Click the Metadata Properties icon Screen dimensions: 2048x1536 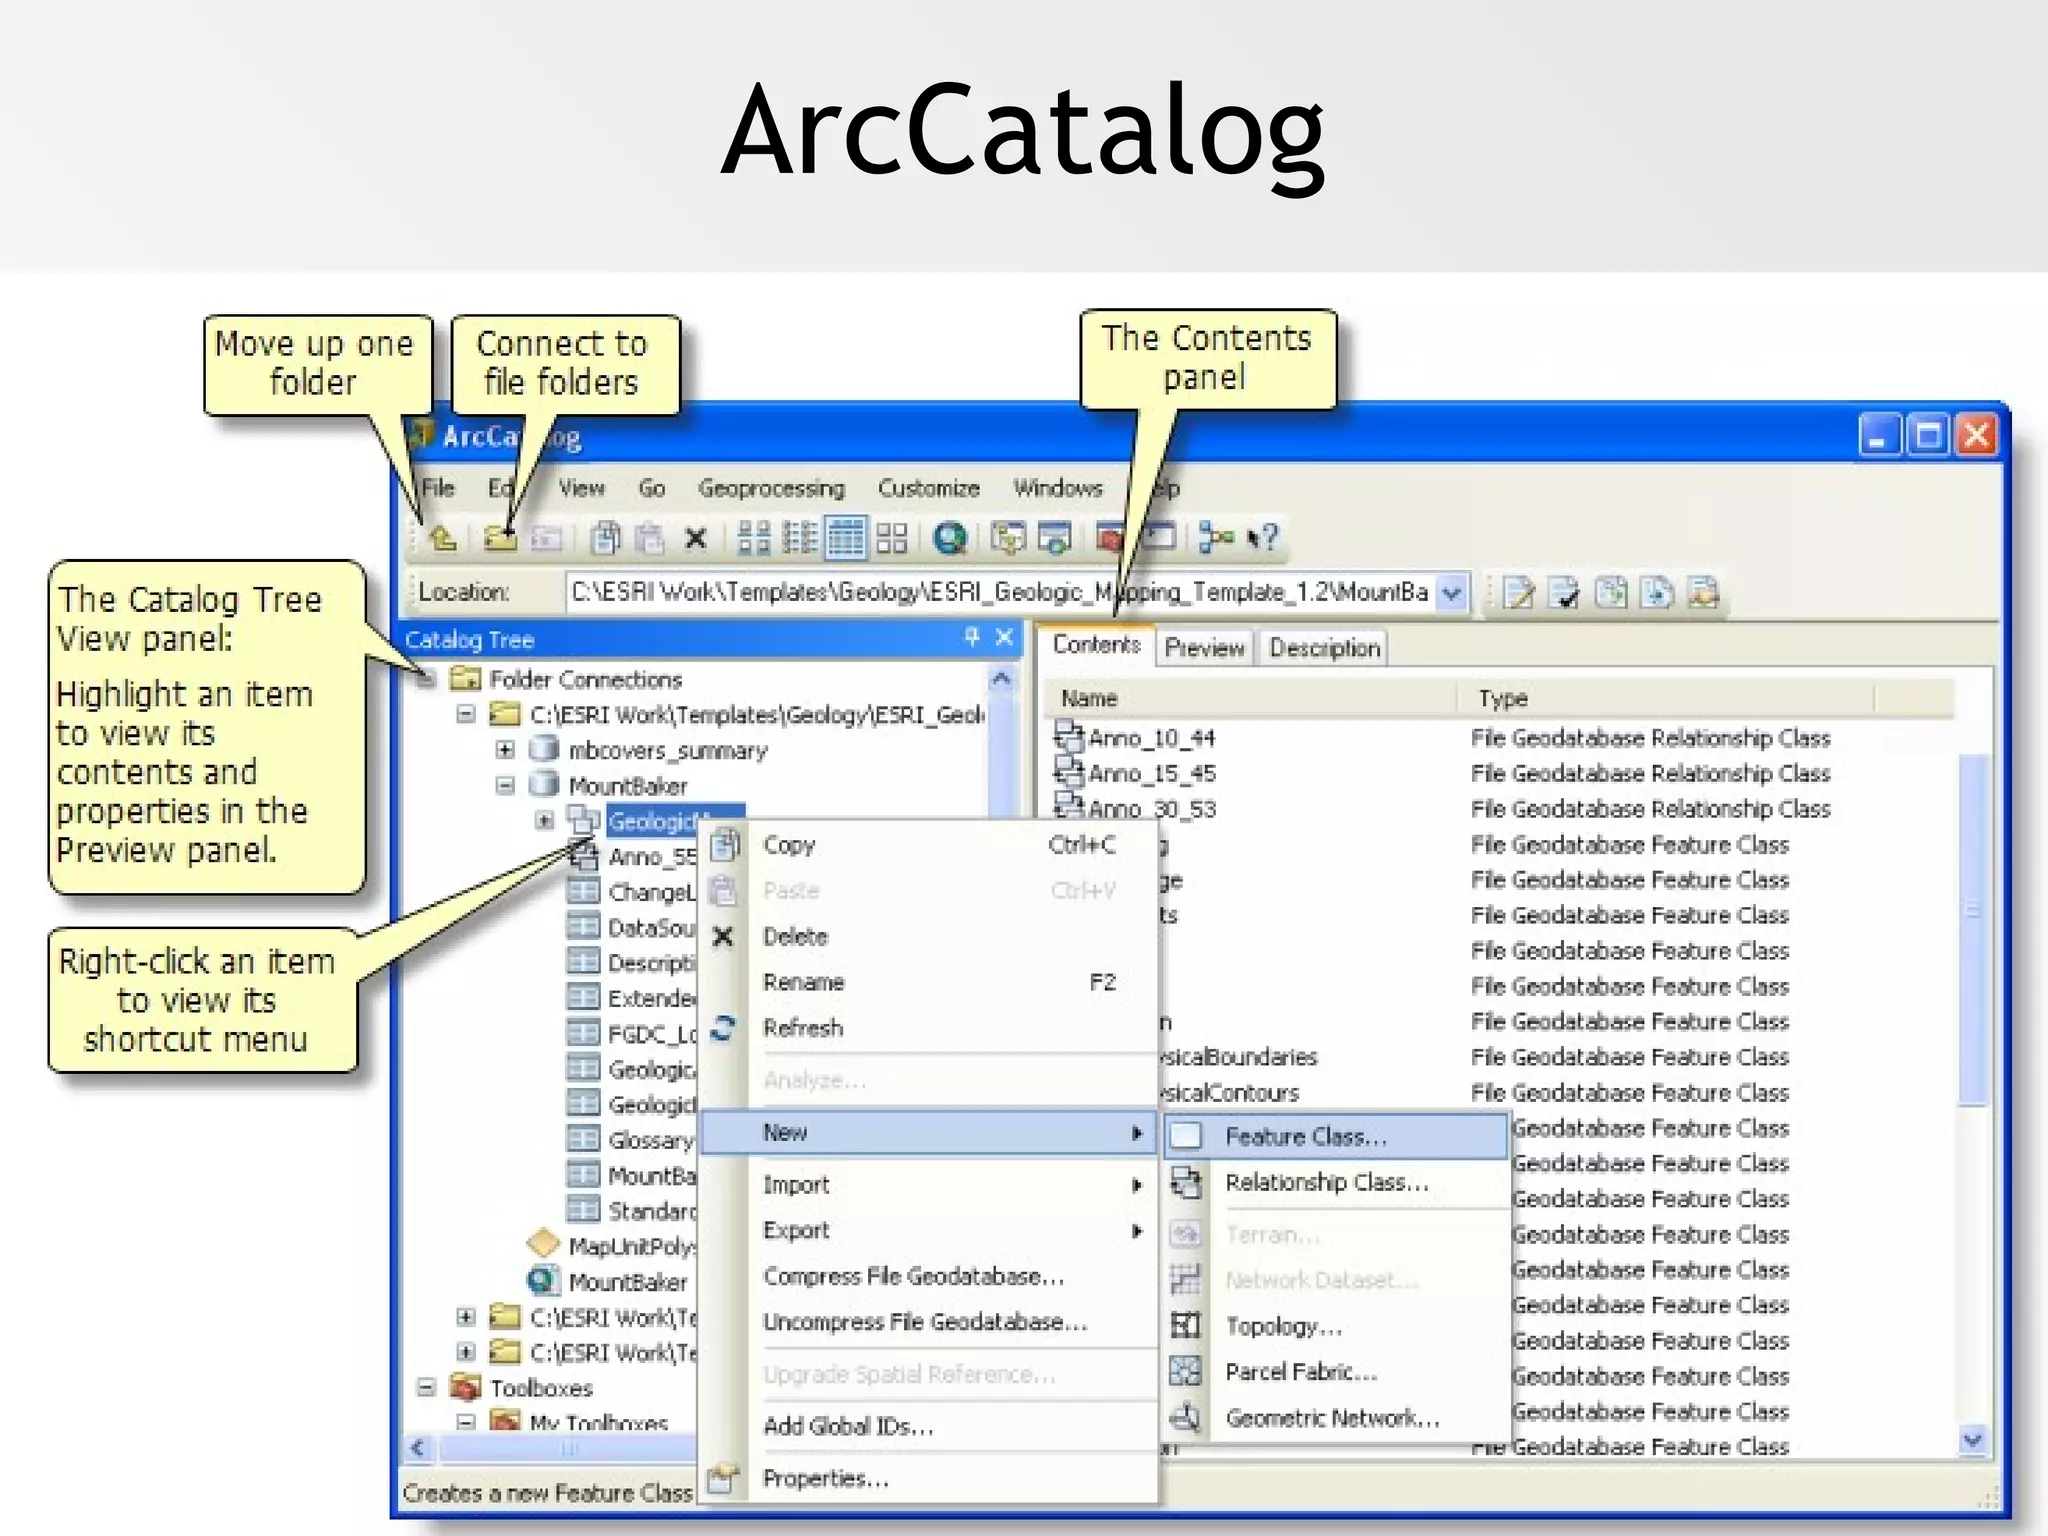[1703, 593]
